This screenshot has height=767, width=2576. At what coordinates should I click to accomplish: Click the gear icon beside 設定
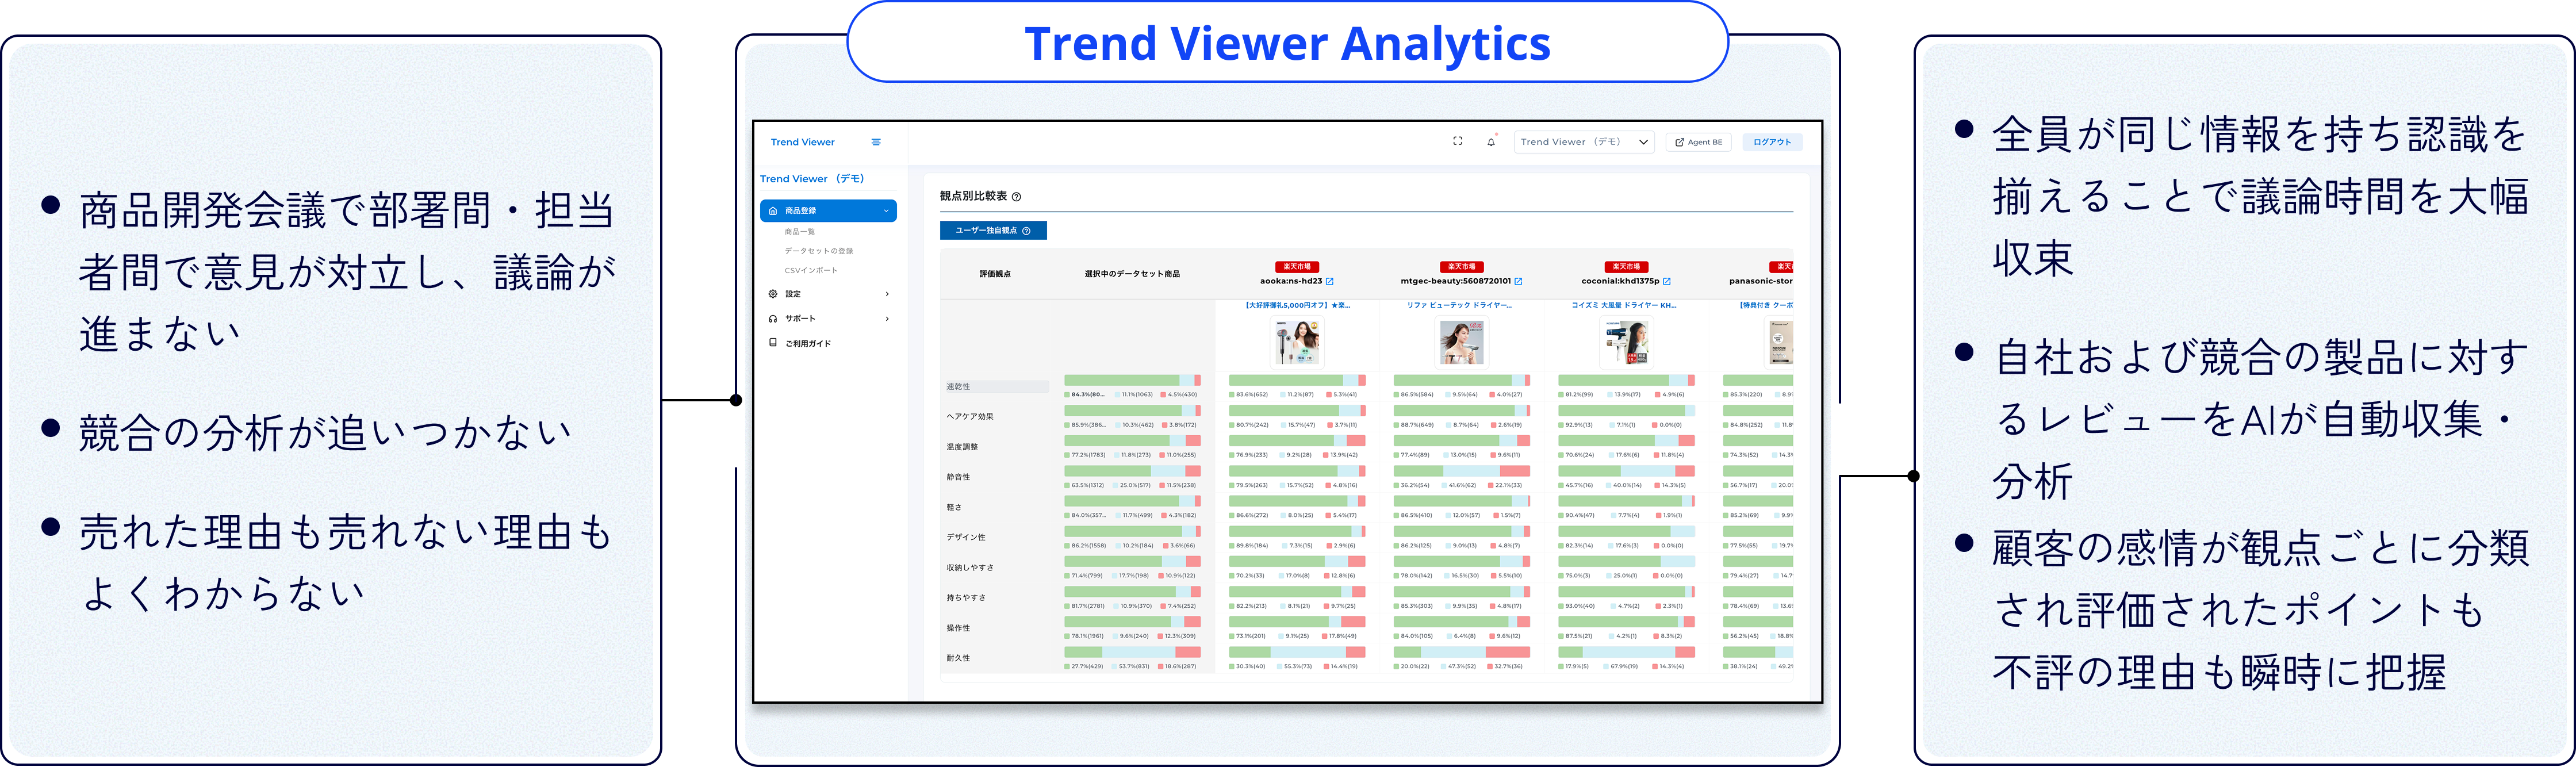[772, 294]
